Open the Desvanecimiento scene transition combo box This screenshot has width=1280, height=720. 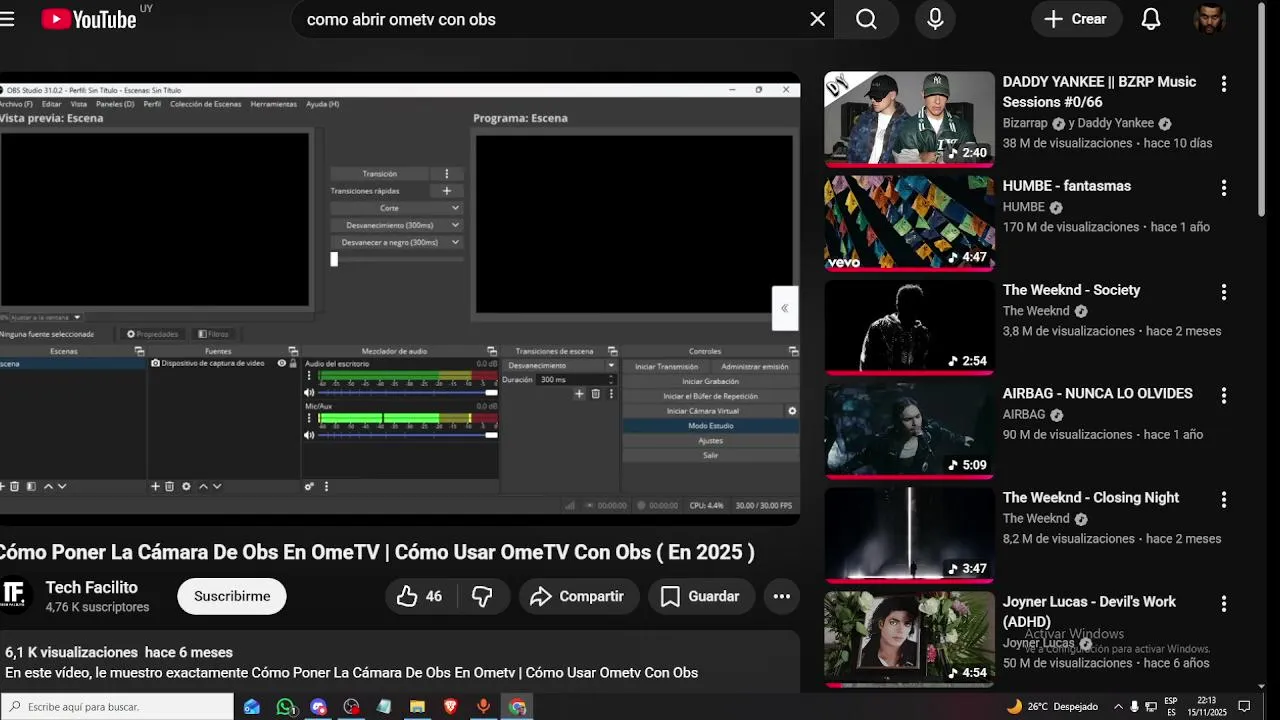(559, 365)
